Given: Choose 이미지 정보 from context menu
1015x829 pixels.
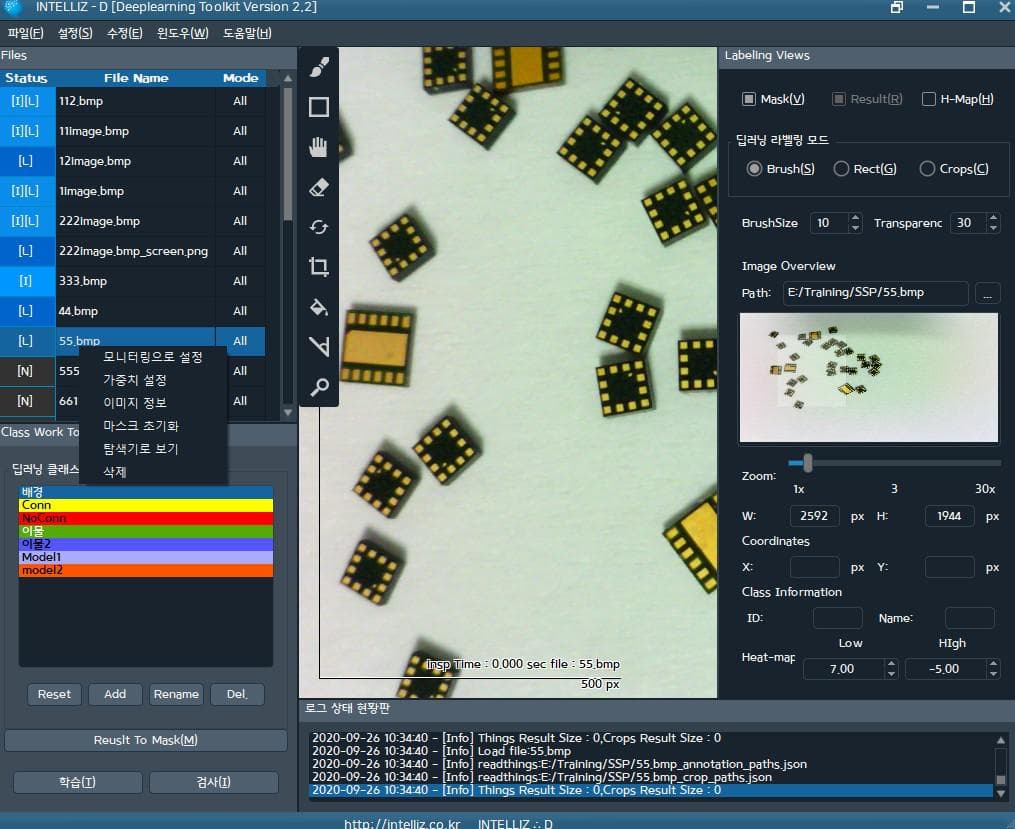Looking at the screenshot, I should pyautogui.click(x=153, y=403).
